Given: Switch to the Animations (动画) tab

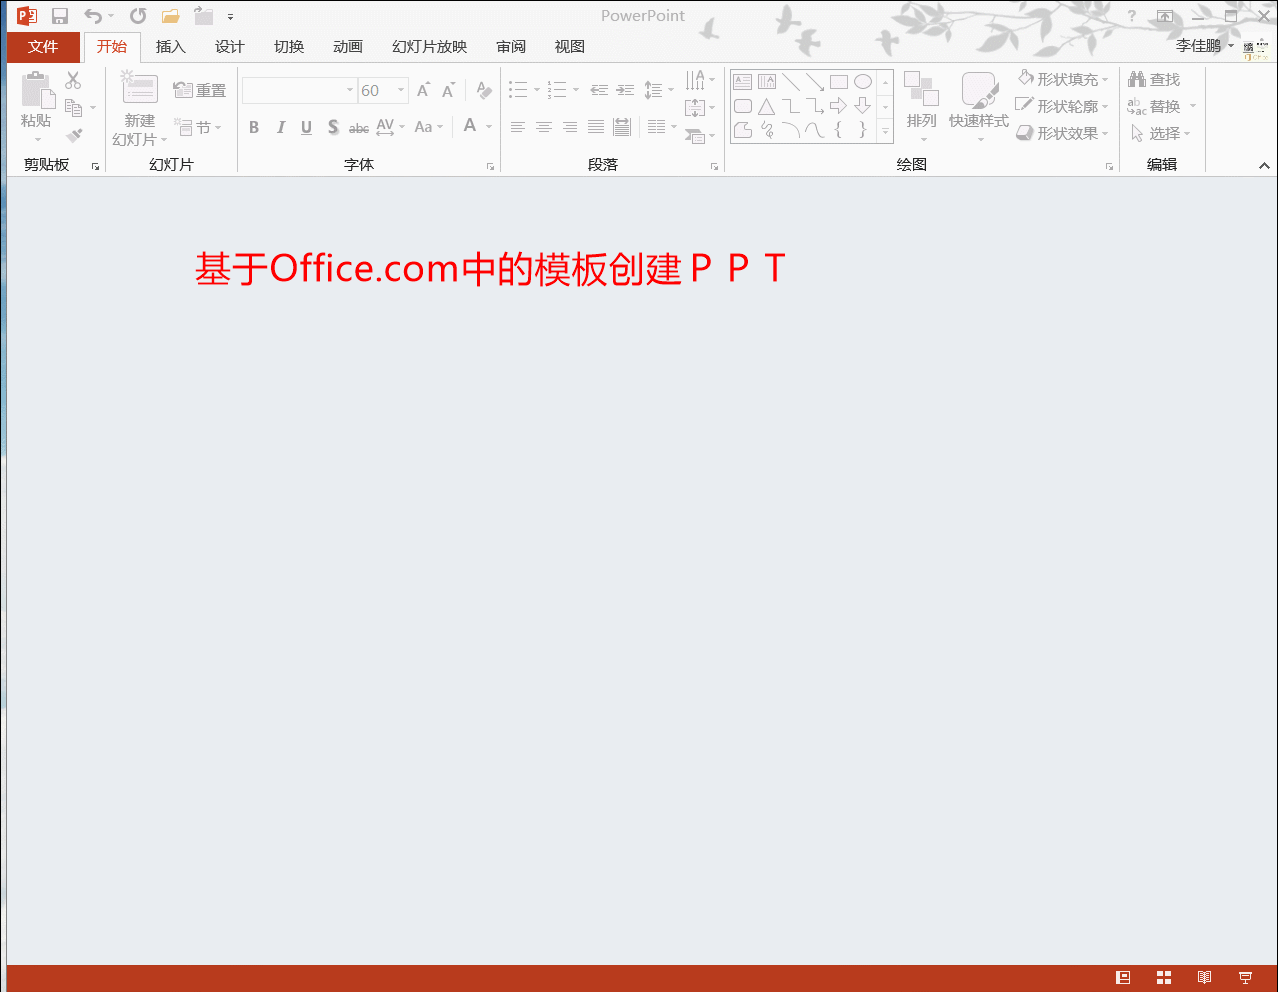Looking at the screenshot, I should [x=348, y=47].
